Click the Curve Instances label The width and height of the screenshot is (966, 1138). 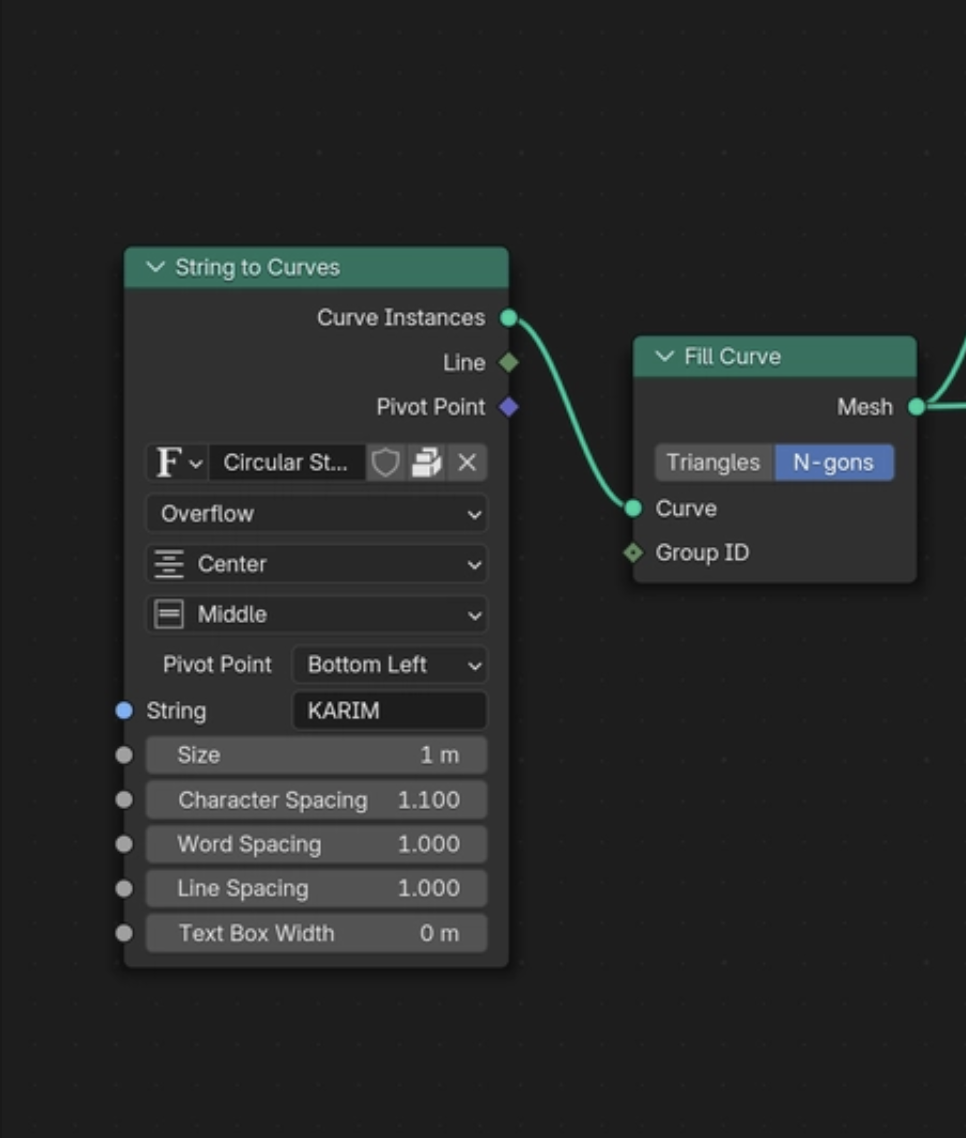(401, 318)
